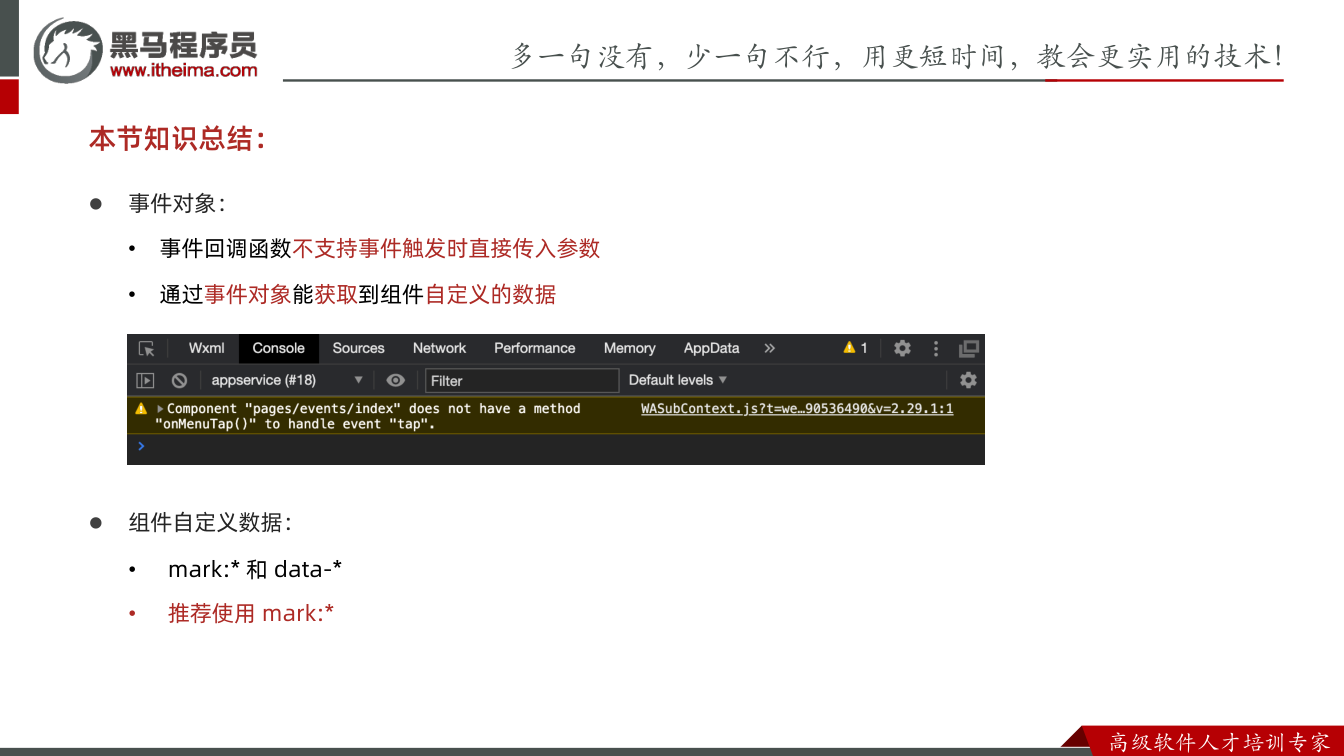Image resolution: width=1344 pixels, height=756 pixels.
Task: Clear the console with the ban icon
Action: point(179,380)
